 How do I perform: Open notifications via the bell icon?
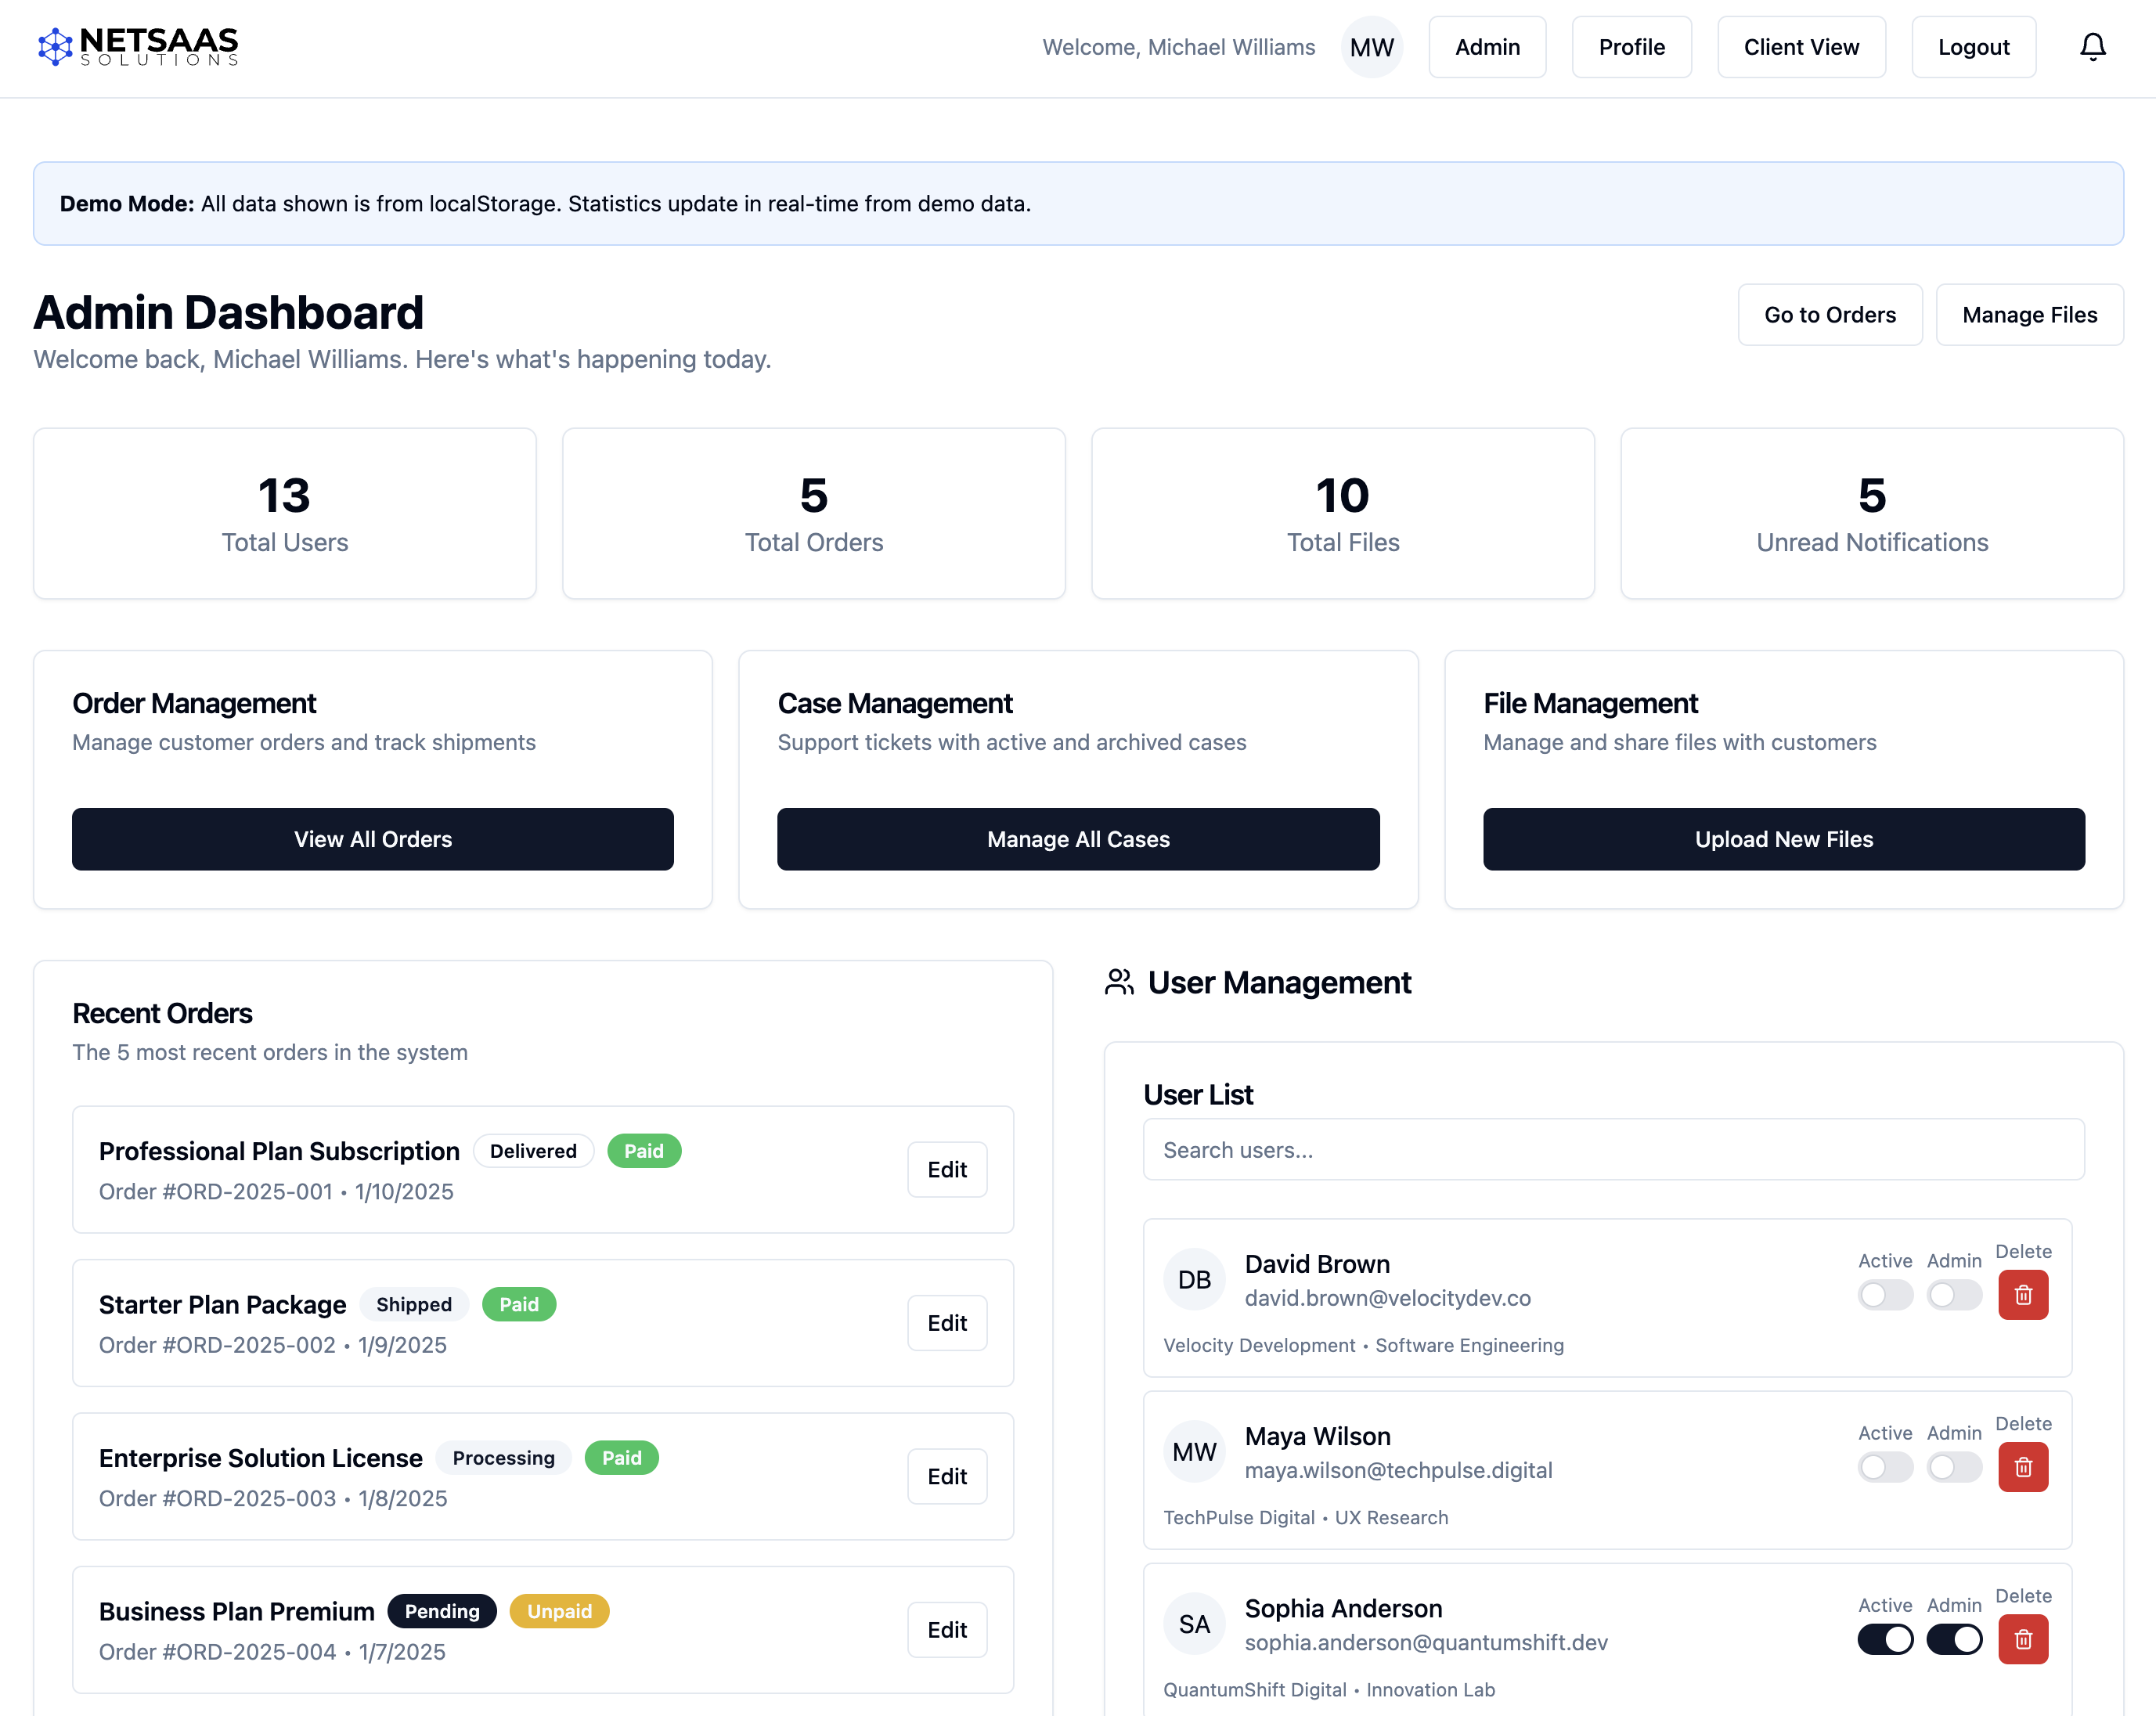(2092, 46)
